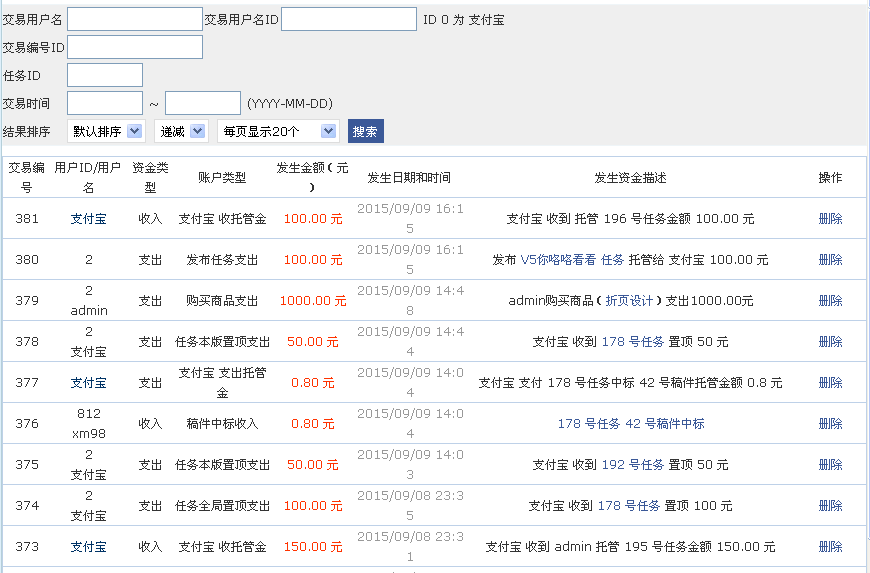Open the 默认排序 dropdown
Image resolution: width=870 pixels, height=573 pixels.
[107, 131]
